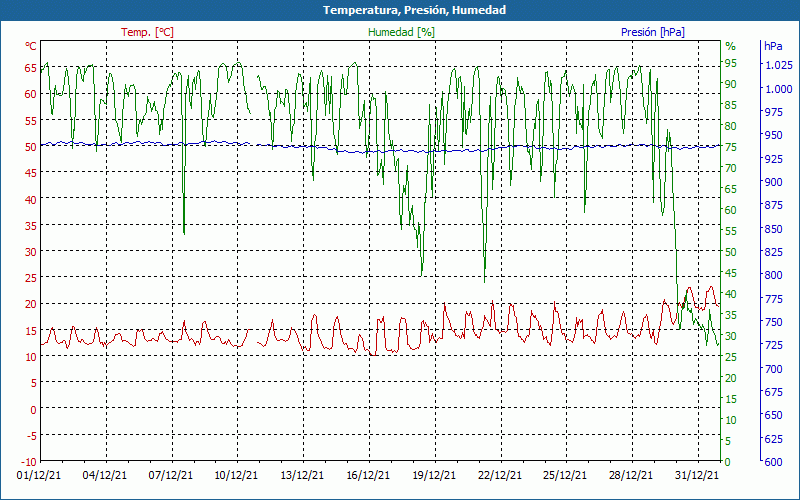Click the blue hPa axis unit label
The height and width of the screenshot is (500, 800).
tap(773, 46)
